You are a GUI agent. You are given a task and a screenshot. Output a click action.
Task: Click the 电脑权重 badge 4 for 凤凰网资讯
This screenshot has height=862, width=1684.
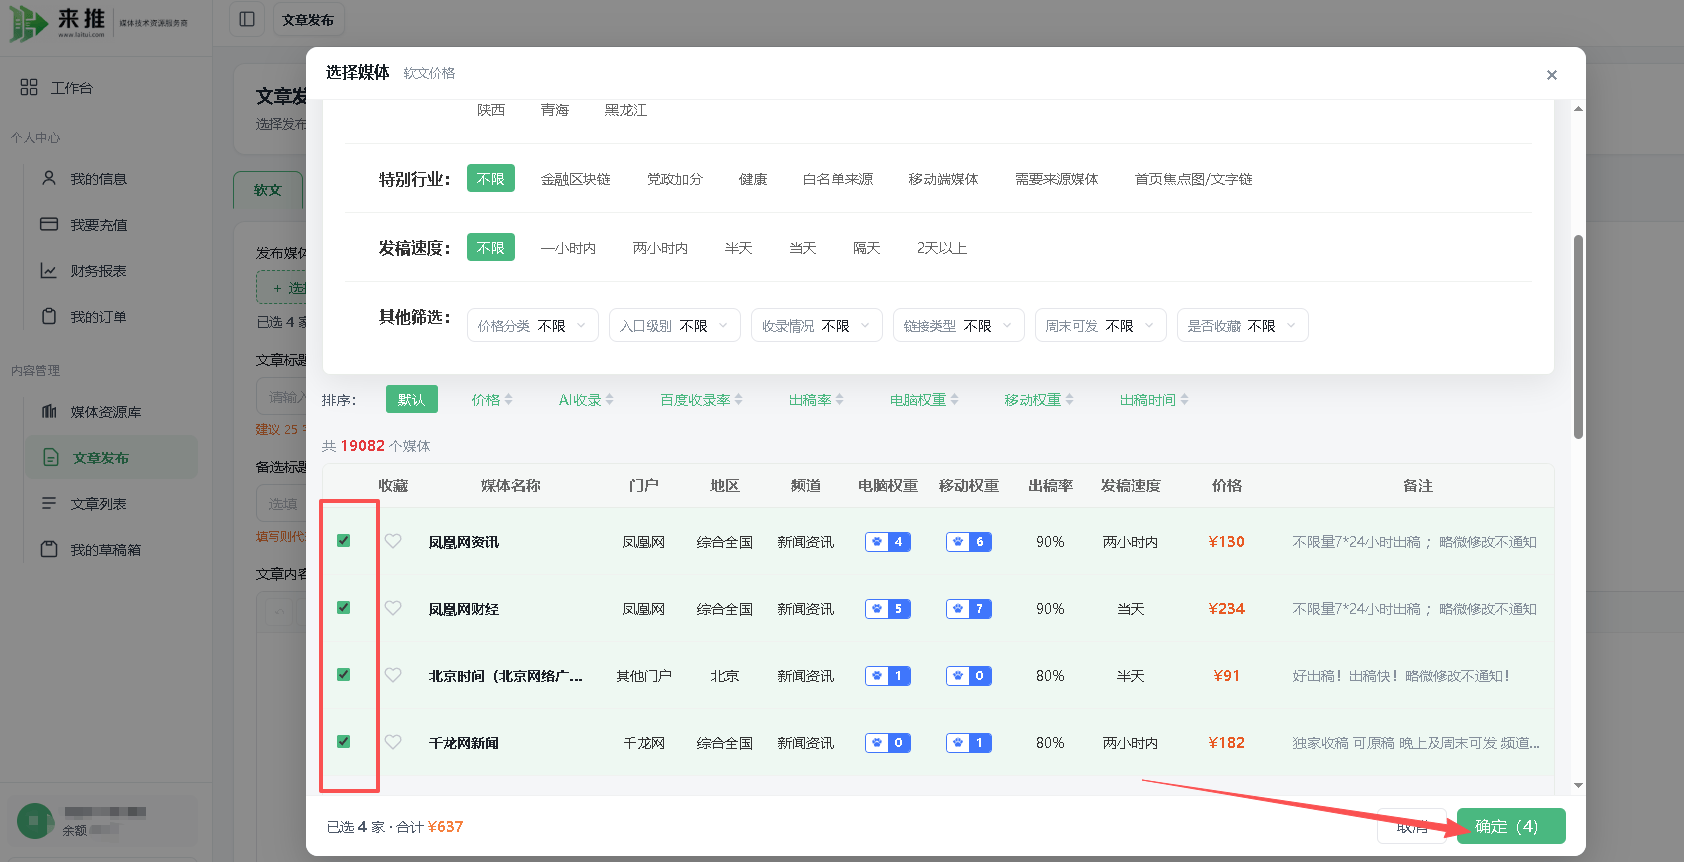click(x=888, y=542)
